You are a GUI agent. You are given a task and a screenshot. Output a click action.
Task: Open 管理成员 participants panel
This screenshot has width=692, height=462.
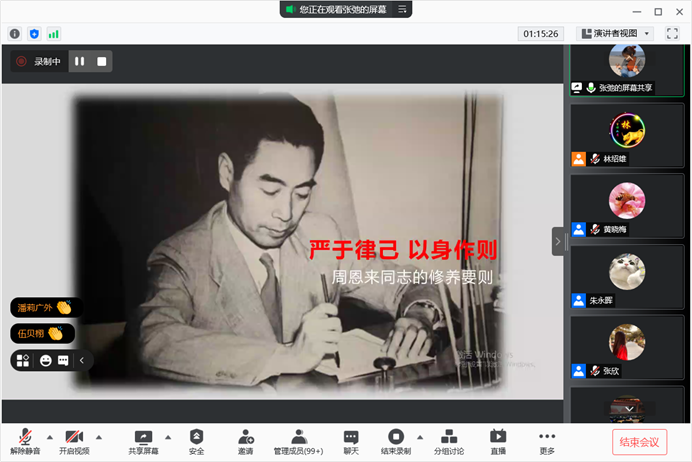click(298, 442)
